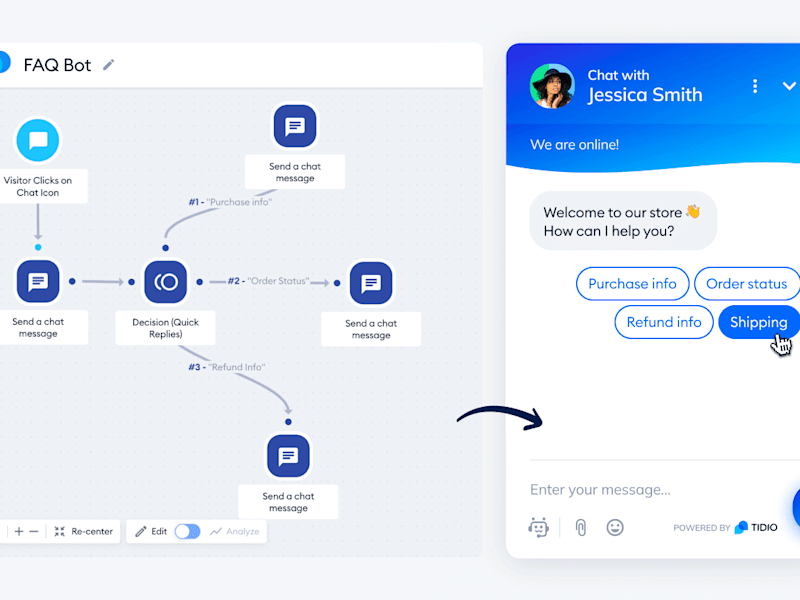Open the emoji picker

(615, 527)
